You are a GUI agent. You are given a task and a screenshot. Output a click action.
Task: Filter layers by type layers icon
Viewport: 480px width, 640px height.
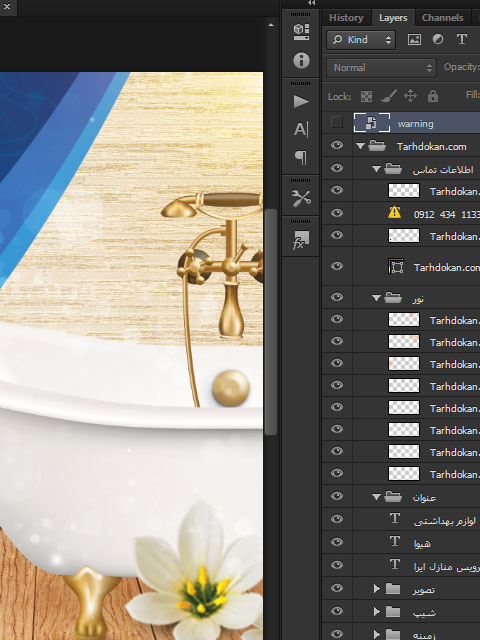(x=462, y=39)
